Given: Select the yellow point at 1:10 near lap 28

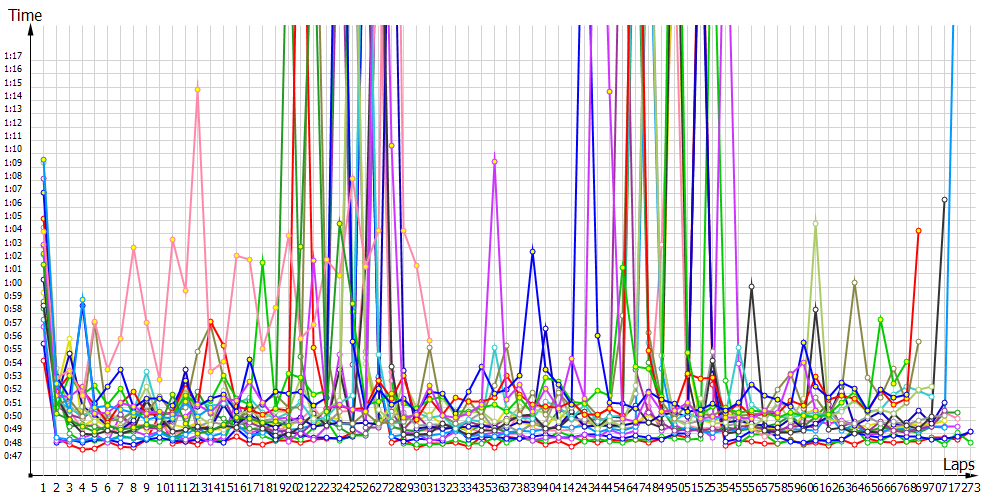Looking at the screenshot, I should click(391, 146).
